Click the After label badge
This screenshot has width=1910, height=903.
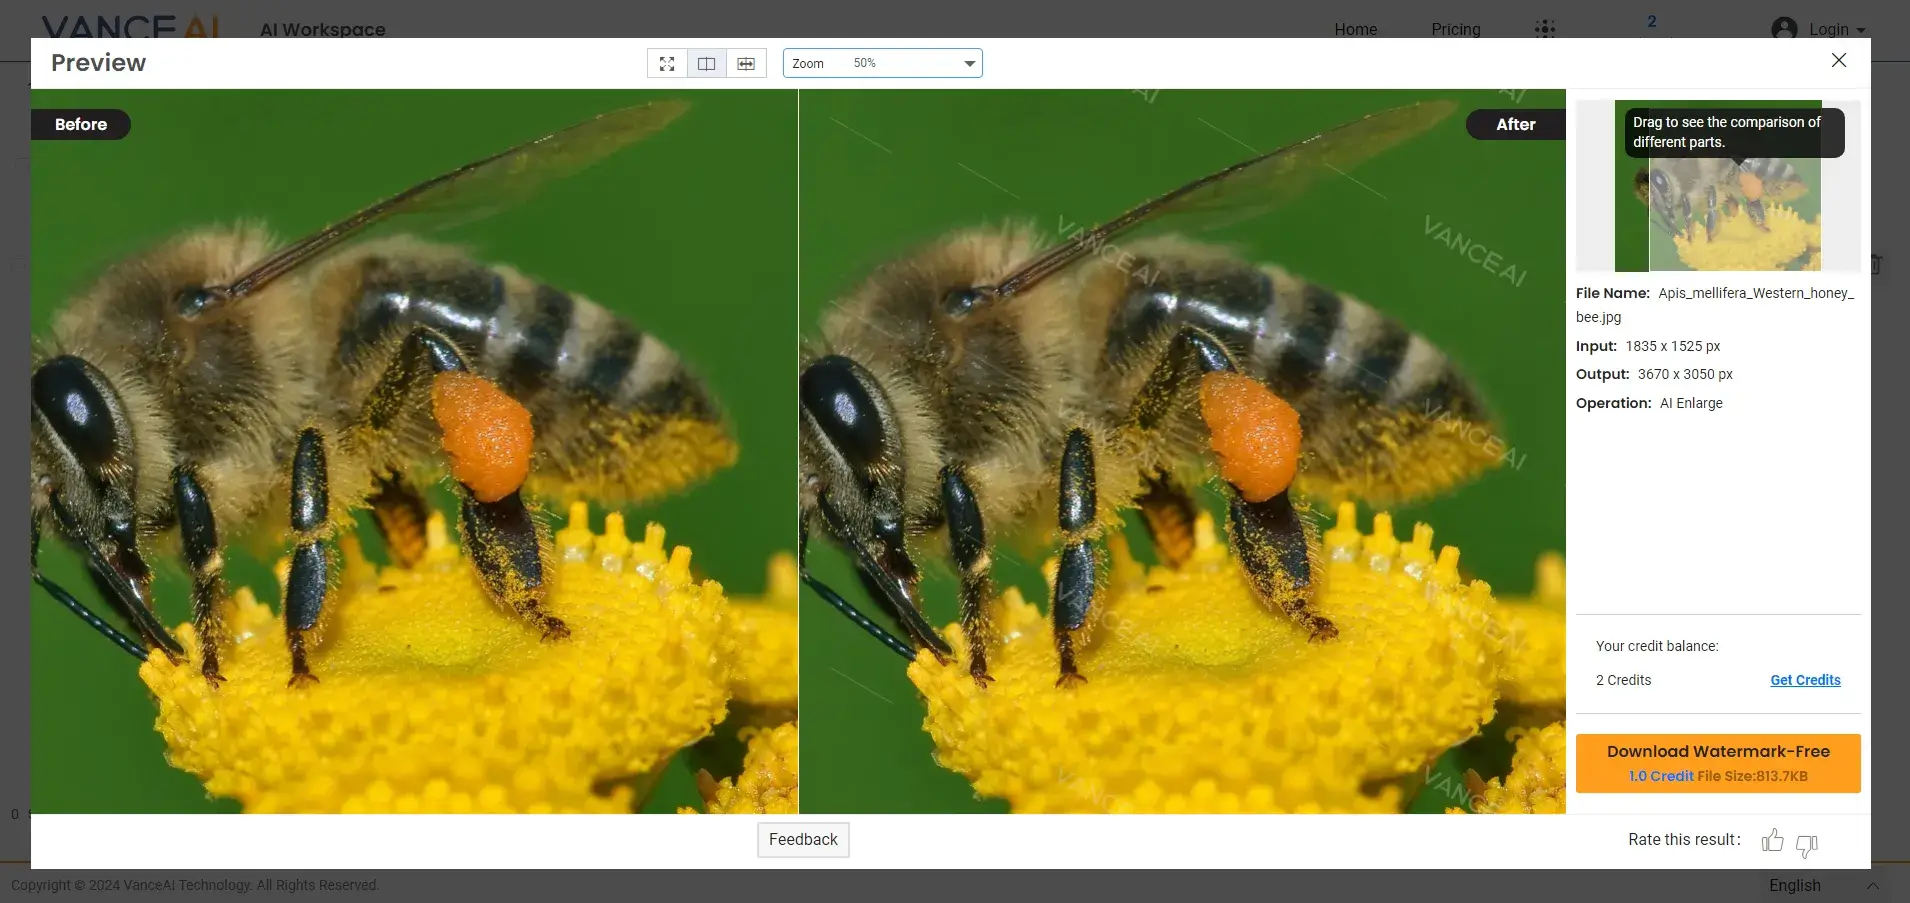1515,124
